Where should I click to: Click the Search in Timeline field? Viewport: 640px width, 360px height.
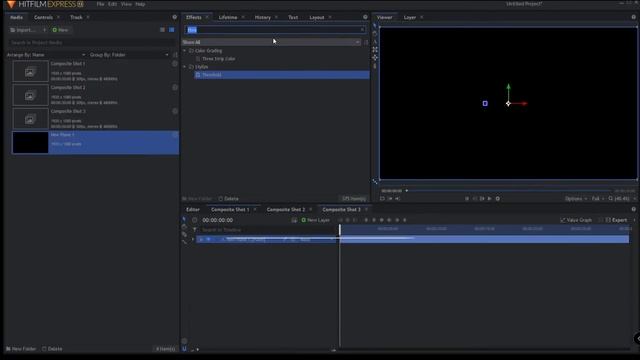point(267,230)
